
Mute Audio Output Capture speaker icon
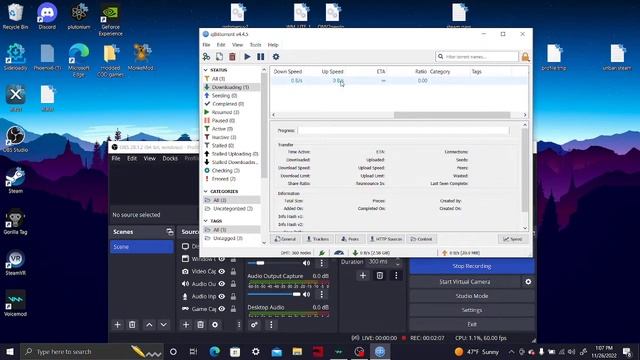coord(306,294)
